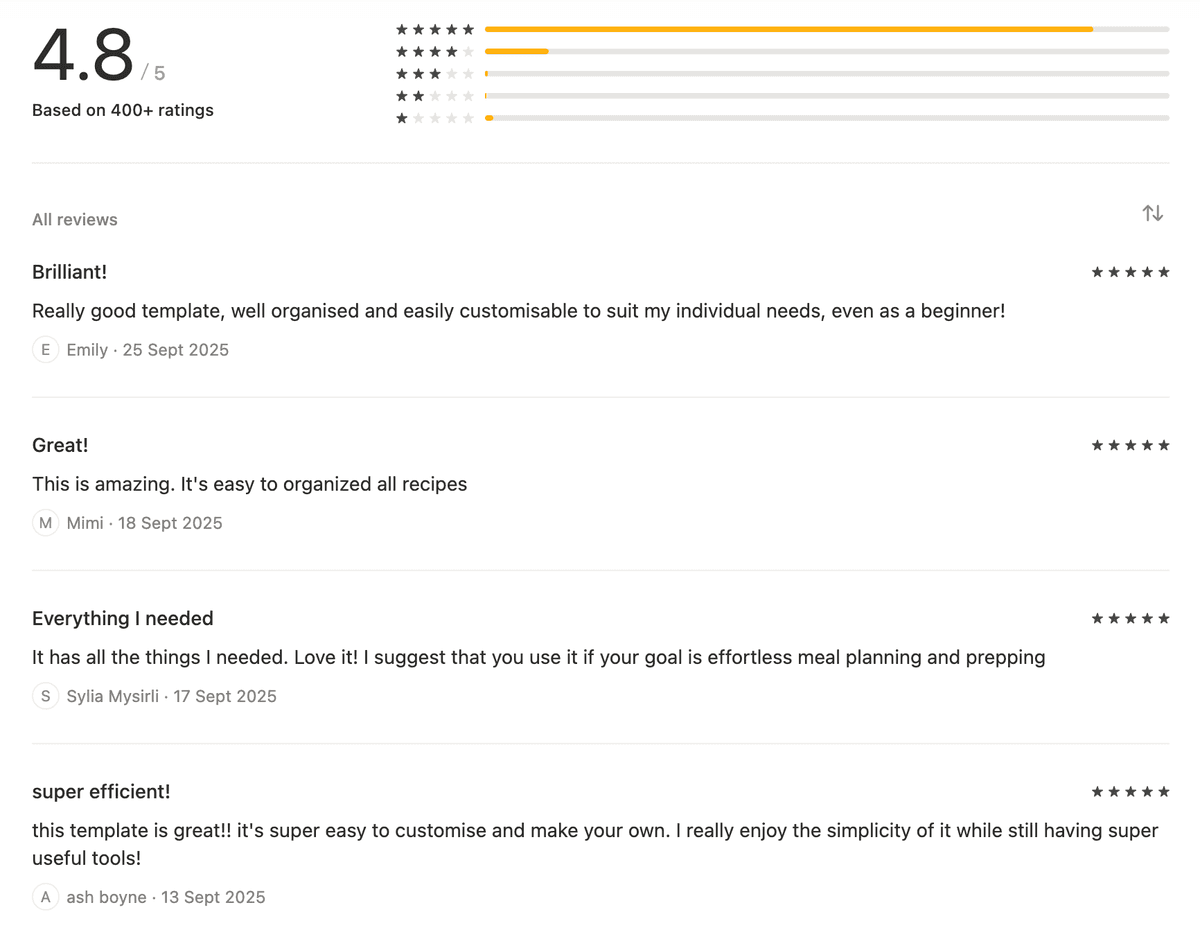This screenshot has height=926, width=1200.
Task: Click Emily's avatar circle
Action: click(x=45, y=349)
